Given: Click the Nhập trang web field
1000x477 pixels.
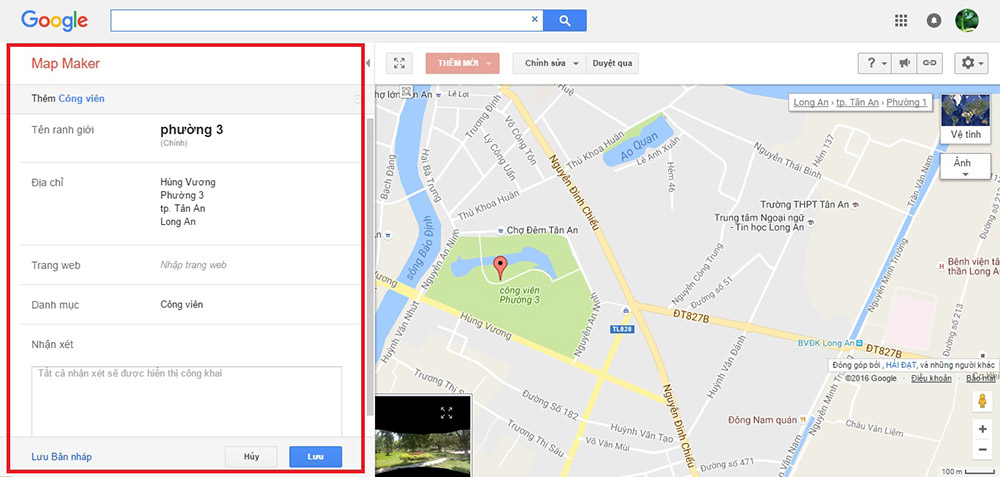Looking at the screenshot, I should tap(193, 265).
